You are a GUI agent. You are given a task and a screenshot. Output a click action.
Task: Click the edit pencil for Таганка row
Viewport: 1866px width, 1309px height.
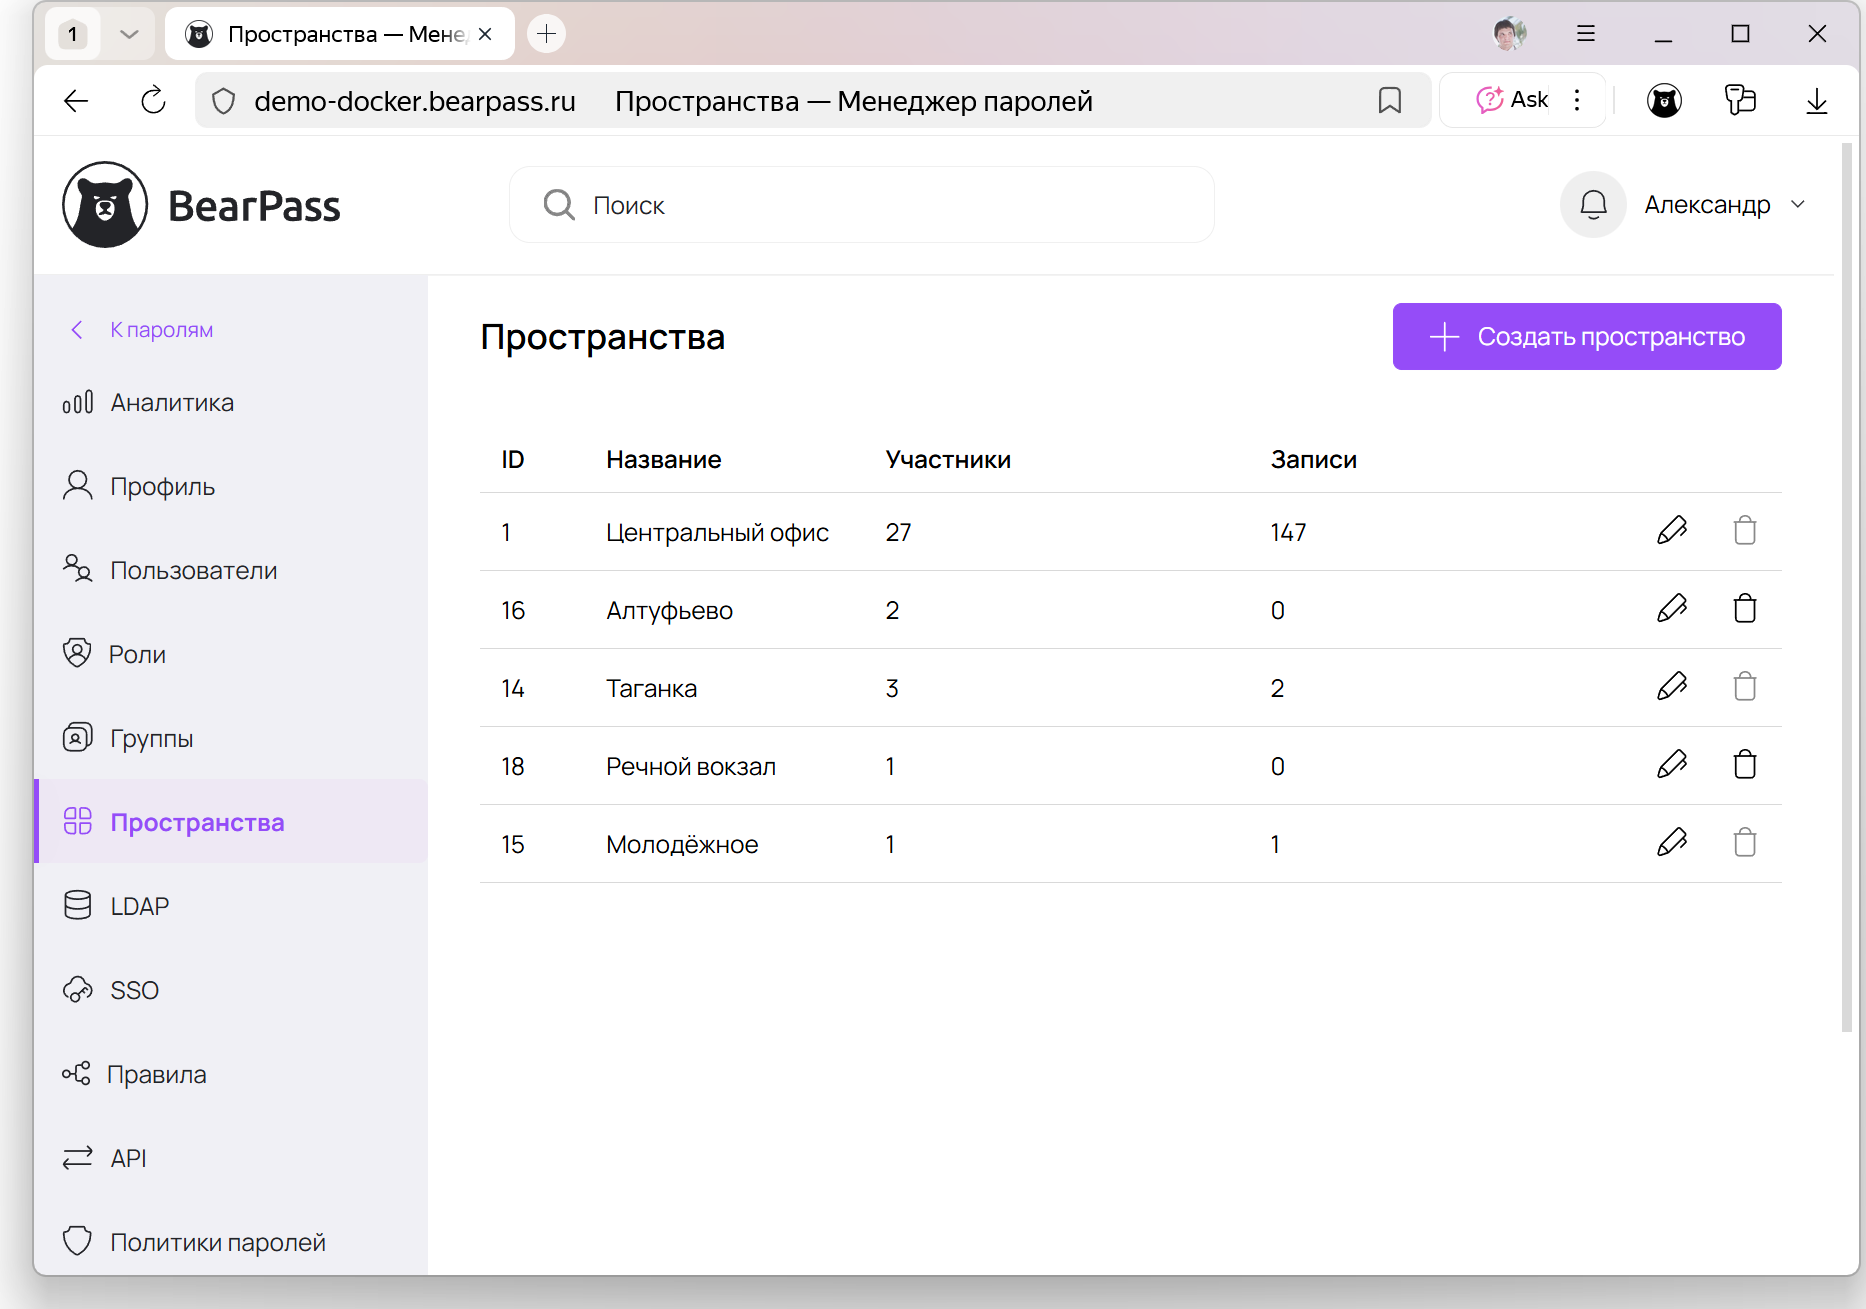click(x=1671, y=687)
